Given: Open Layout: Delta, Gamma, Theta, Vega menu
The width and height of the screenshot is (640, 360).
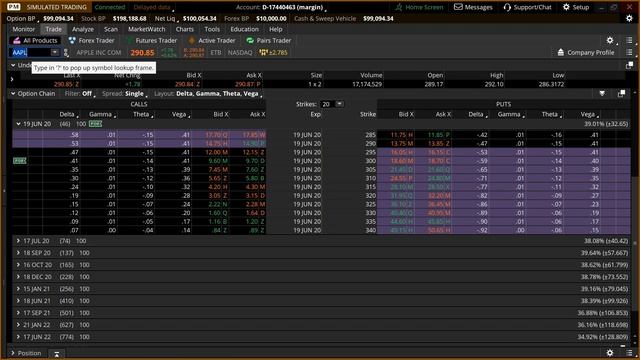Looking at the screenshot, I should point(208,94).
